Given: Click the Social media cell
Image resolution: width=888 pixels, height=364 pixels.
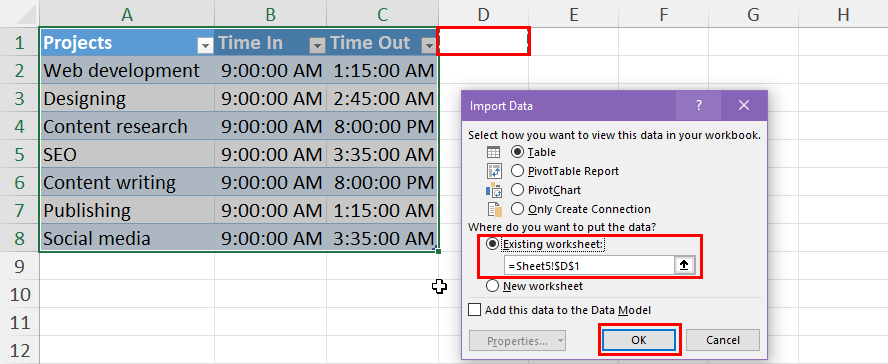Looking at the screenshot, I should [x=127, y=238].
